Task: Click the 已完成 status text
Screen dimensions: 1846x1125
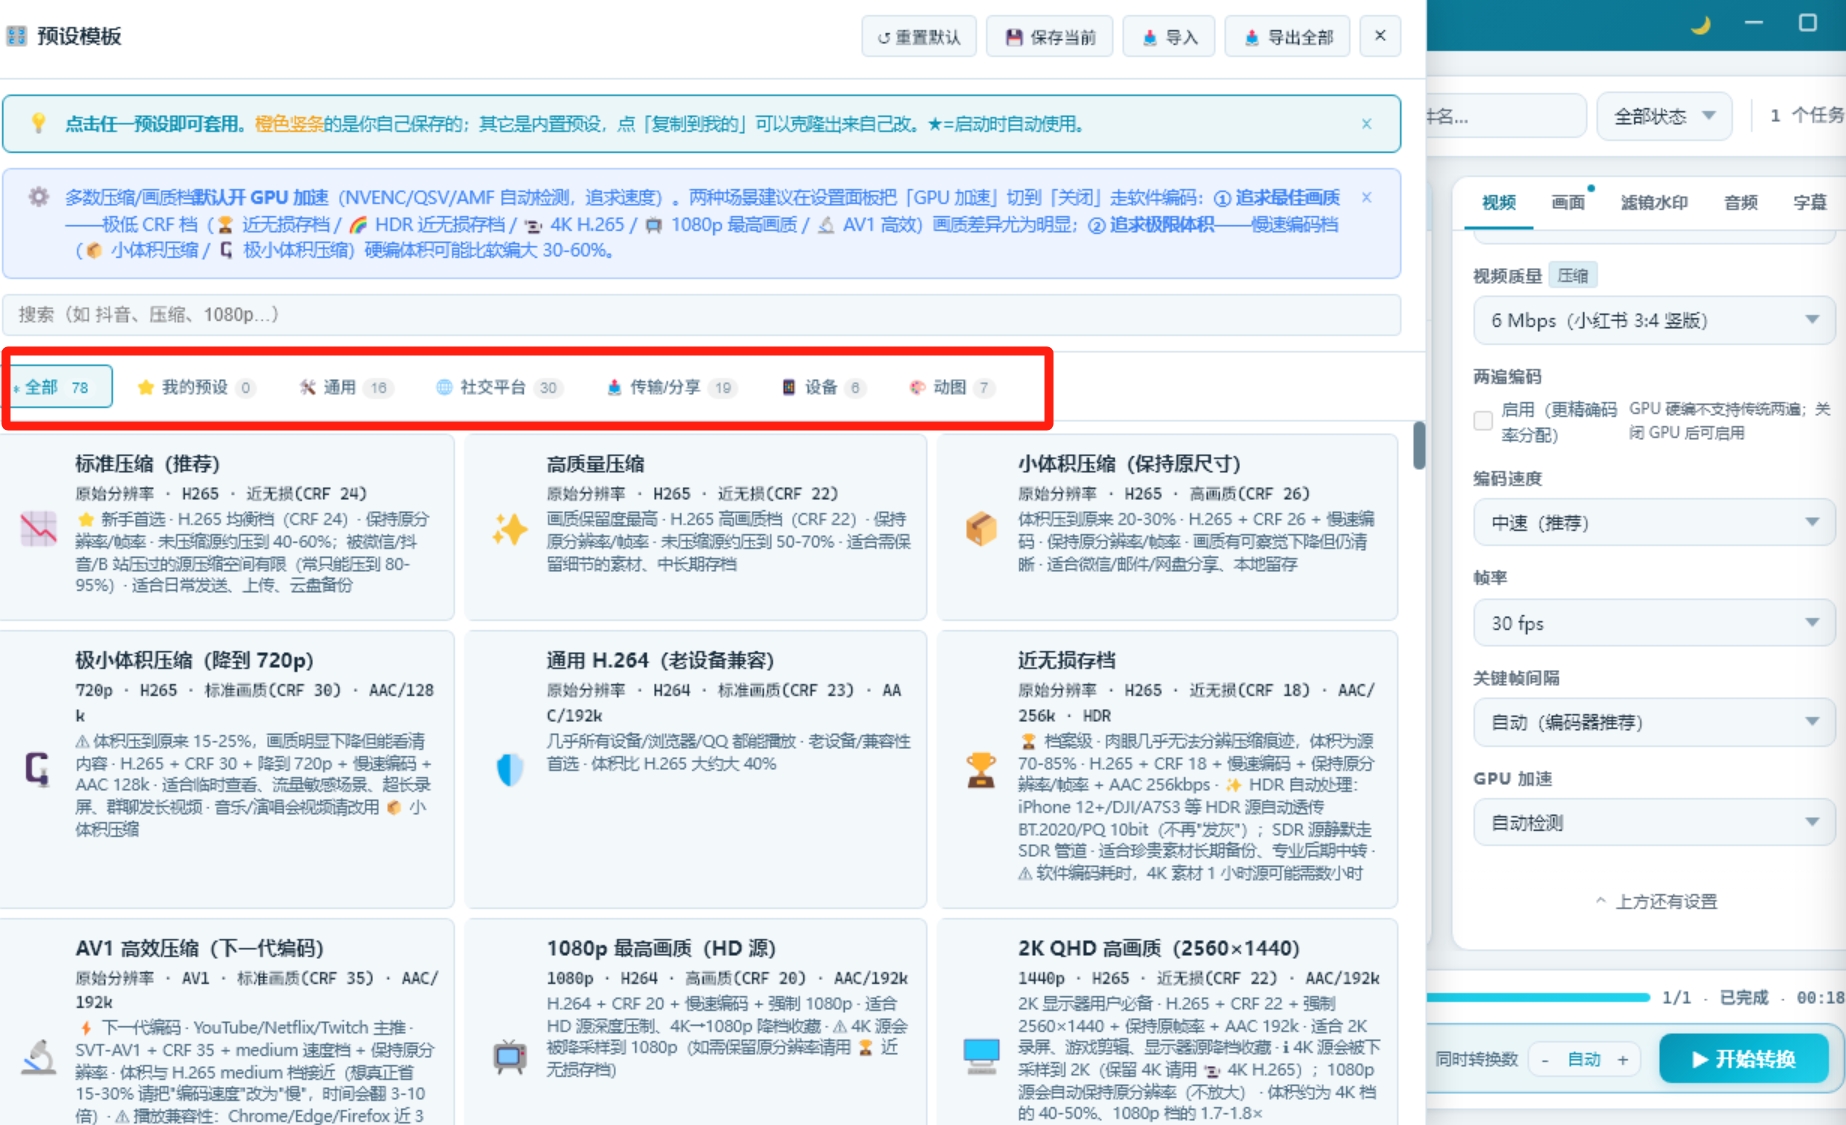Action: (1744, 997)
